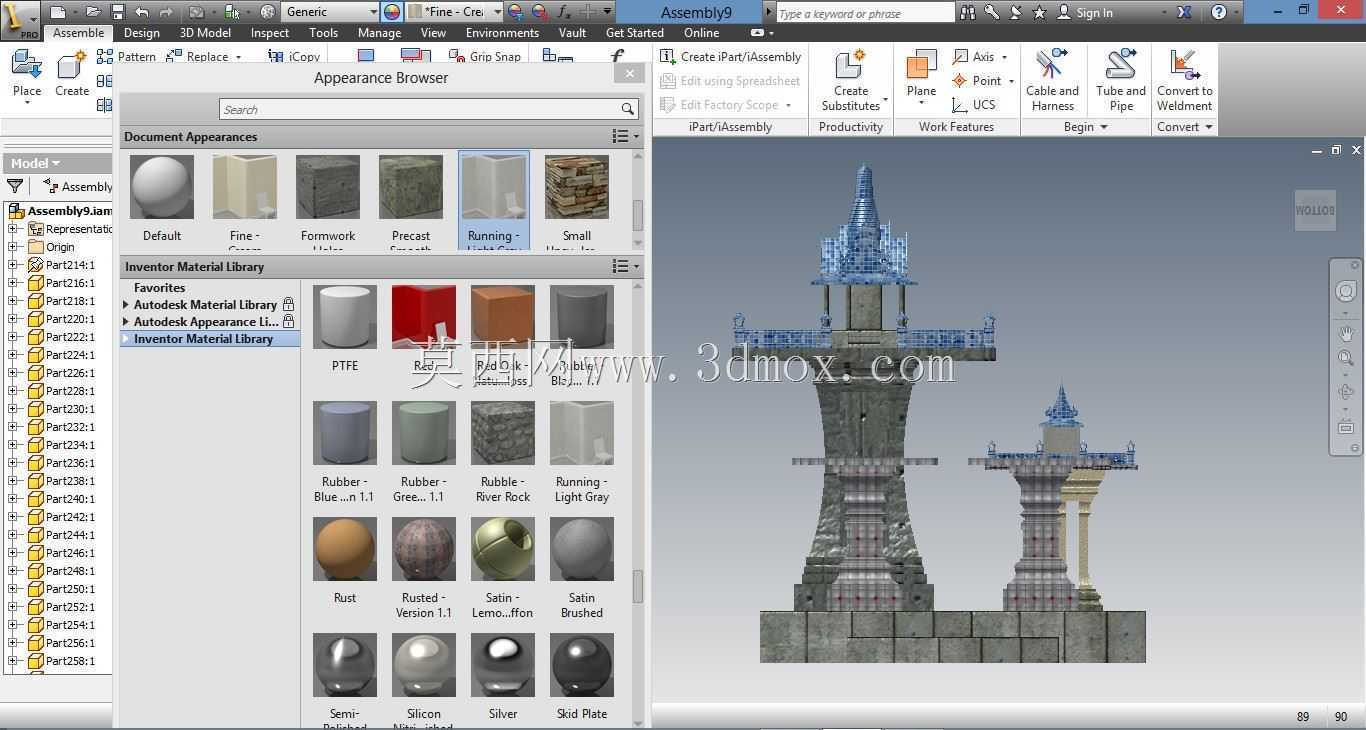This screenshot has height=730, width=1366.
Task: Open the Favorites star in title bar
Action: [x=1039, y=12]
